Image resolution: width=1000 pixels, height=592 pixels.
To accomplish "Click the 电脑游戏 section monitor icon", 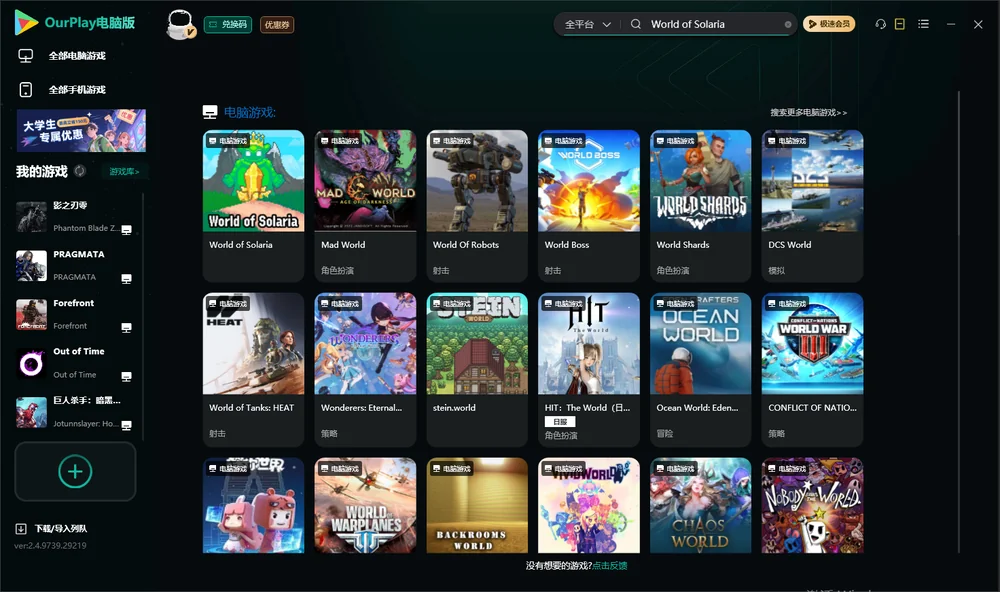I will click(x=210, y=112).
